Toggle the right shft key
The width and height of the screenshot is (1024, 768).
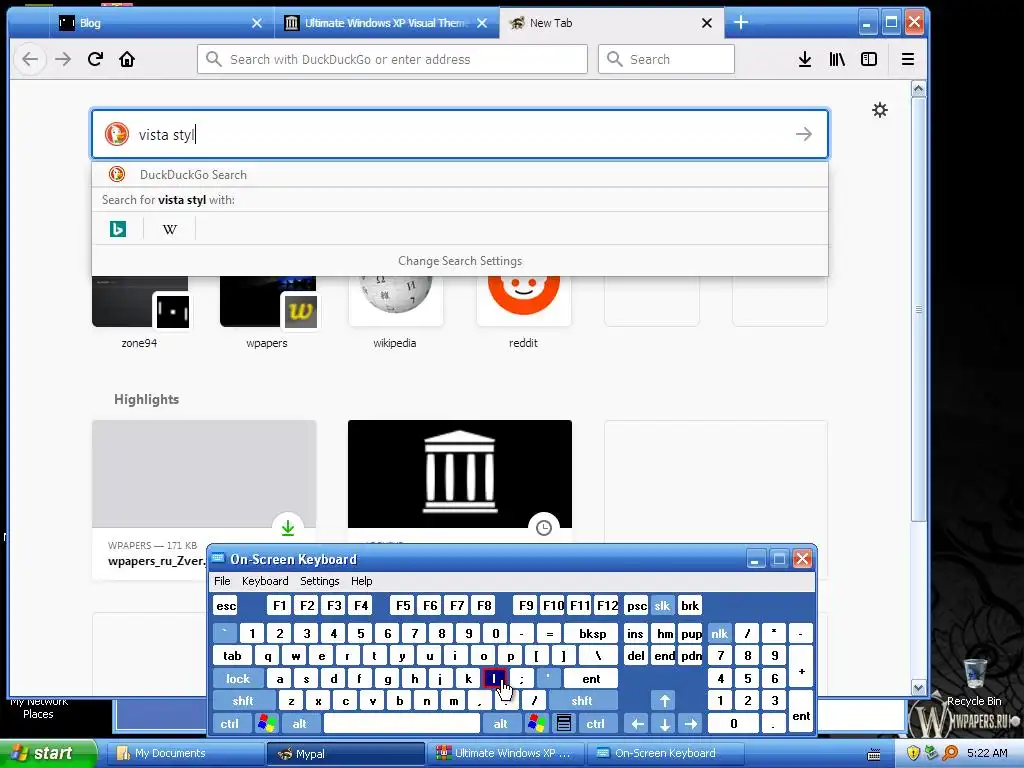point(582,701)
